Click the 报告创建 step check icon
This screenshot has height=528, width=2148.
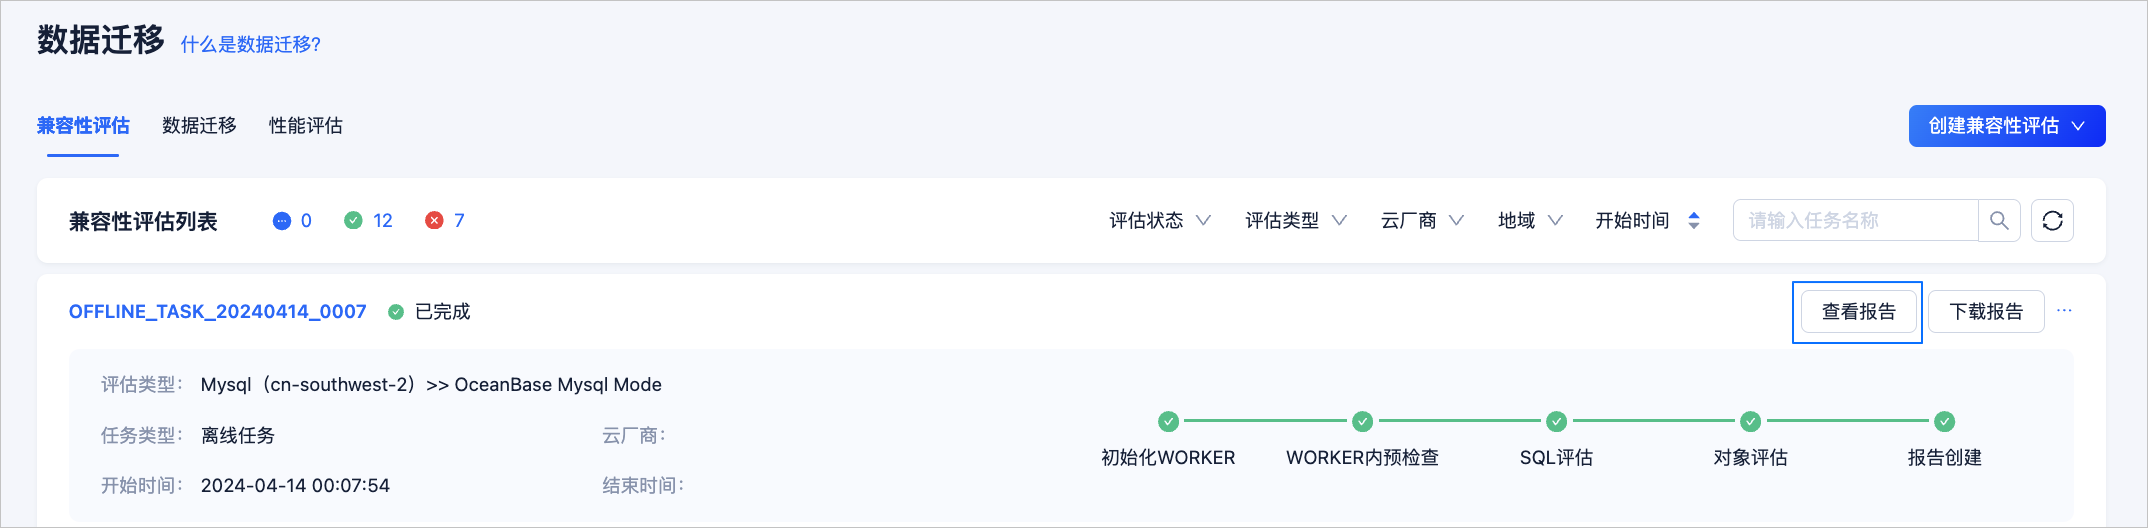(x=1944, y=421)
